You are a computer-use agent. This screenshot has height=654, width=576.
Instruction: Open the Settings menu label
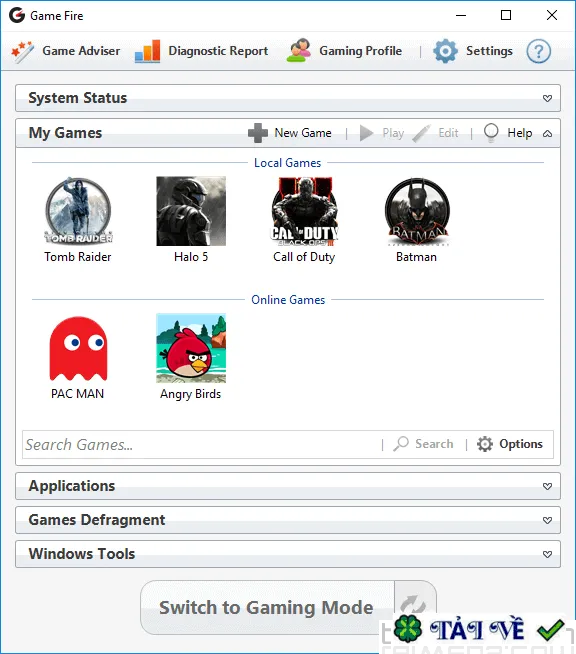click(489, 51)
